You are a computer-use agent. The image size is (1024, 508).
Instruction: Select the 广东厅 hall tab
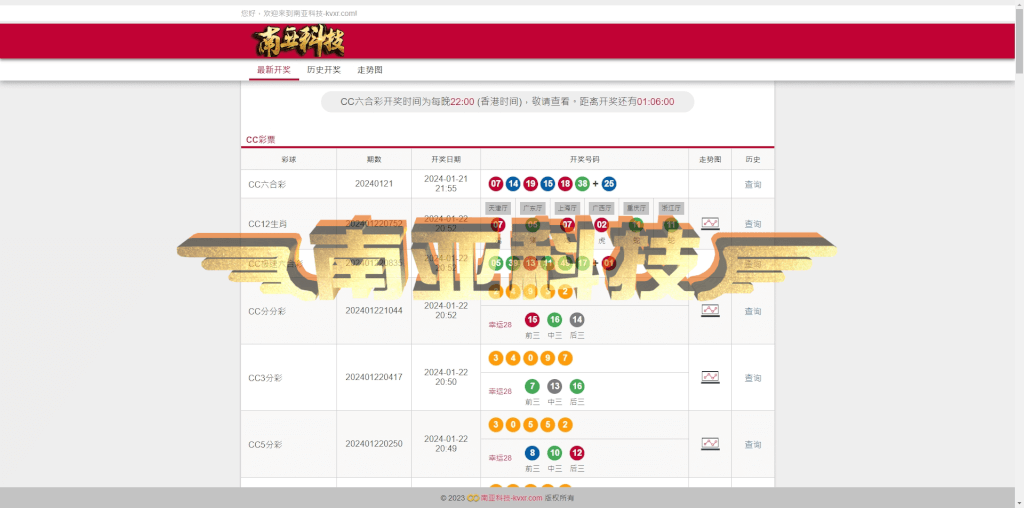pyautogui.click(x=532, y=208)
